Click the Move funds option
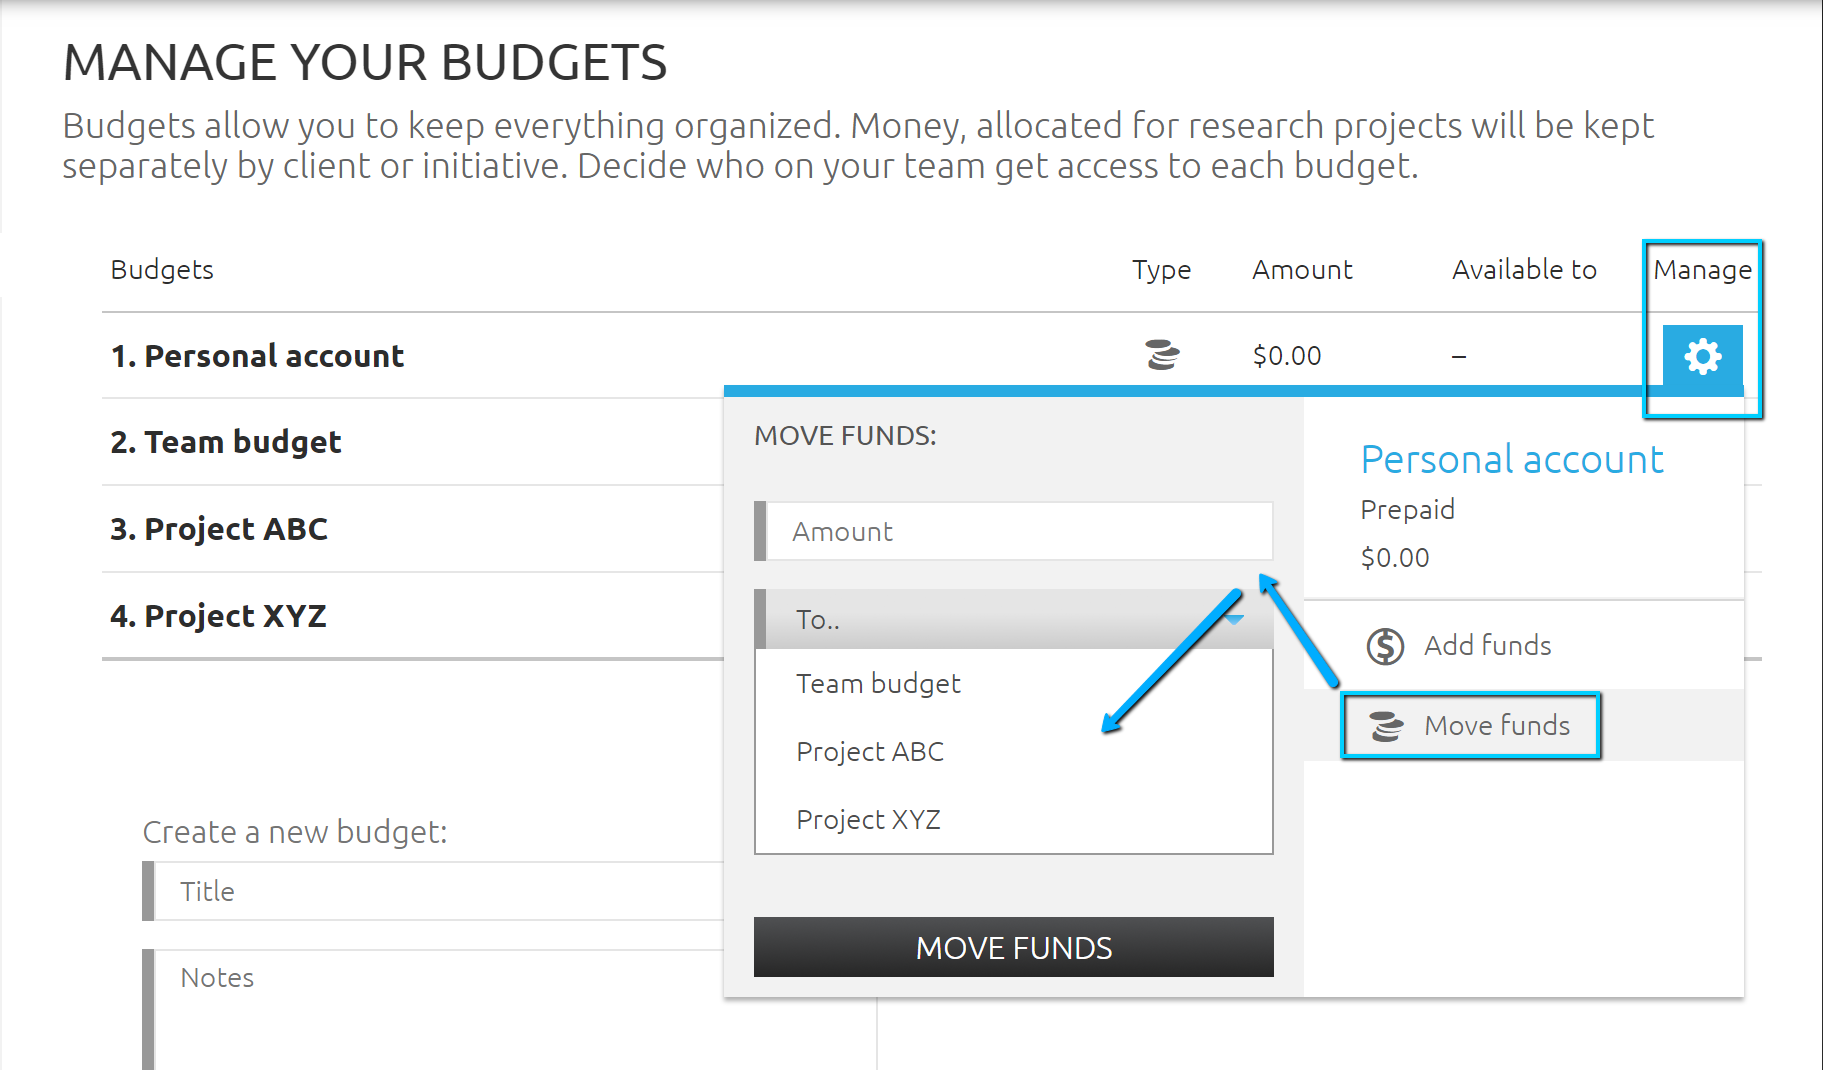The image size is (1823, 1070). point(1496,726)
